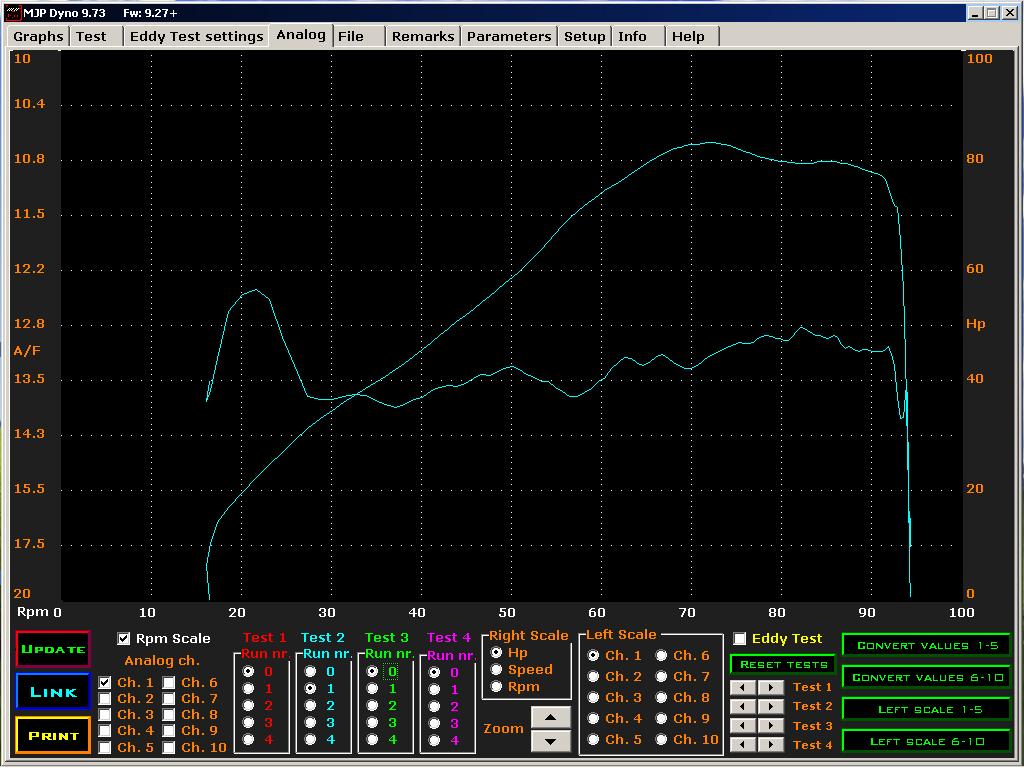Open the Parameters tab
Viewport: 1024px width, 768px height.
tap(508, 36)
